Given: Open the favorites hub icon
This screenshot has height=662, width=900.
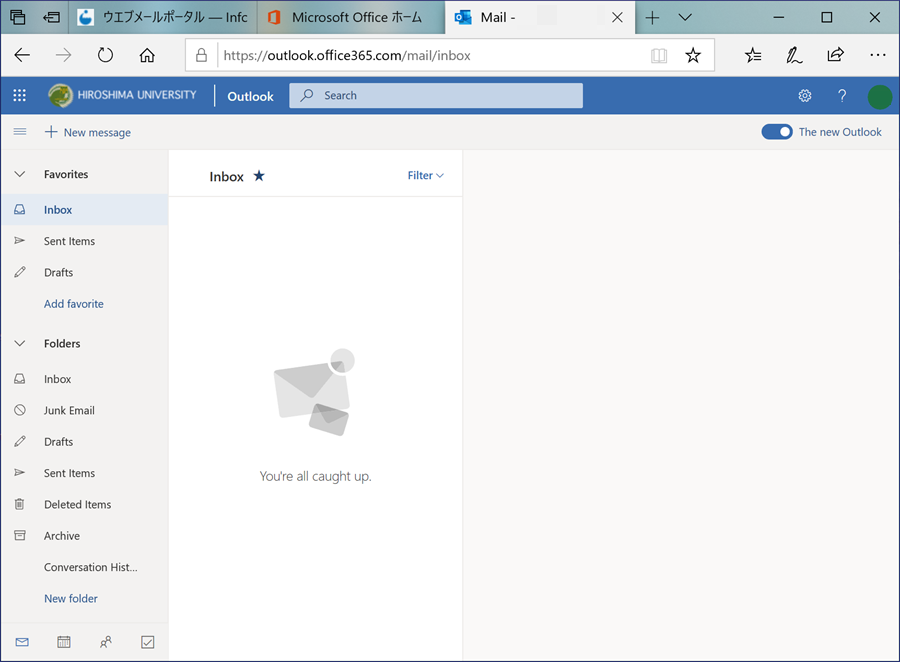Looking at the screenshot, I should (753, 55).
